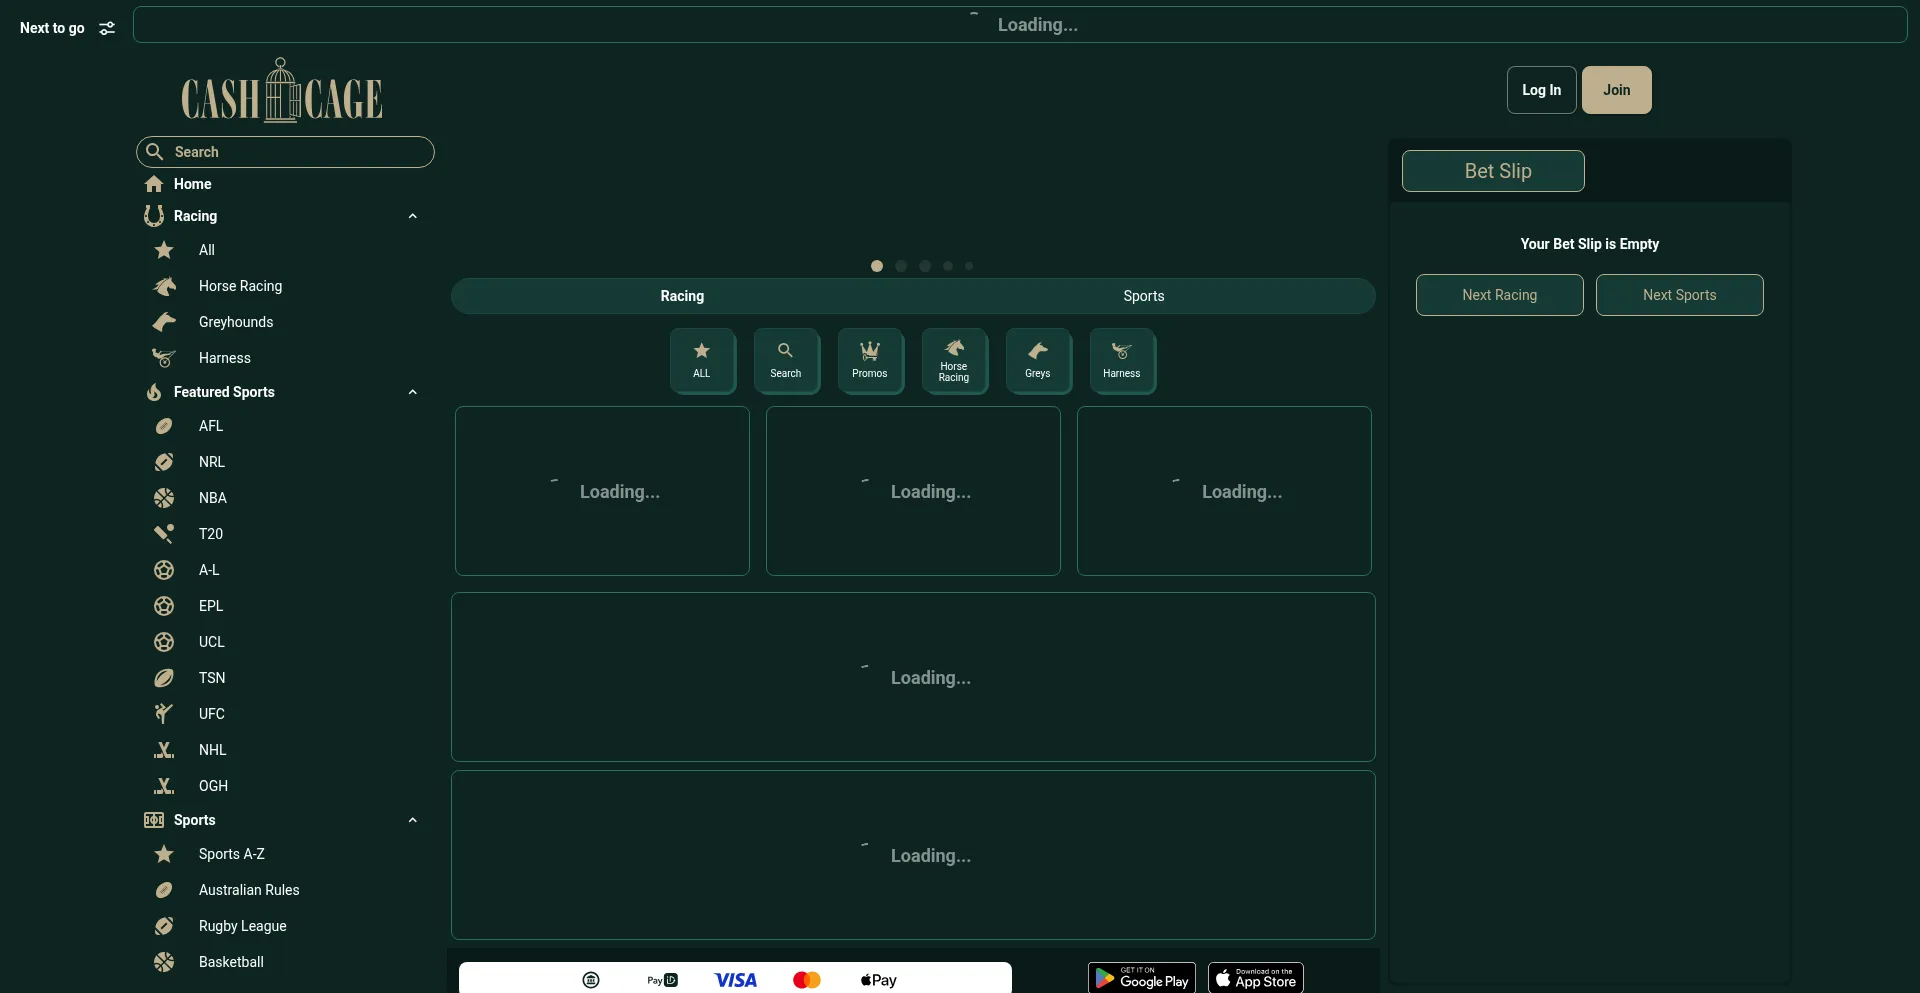Select the Promos crown tile

[x=870, y=360]
